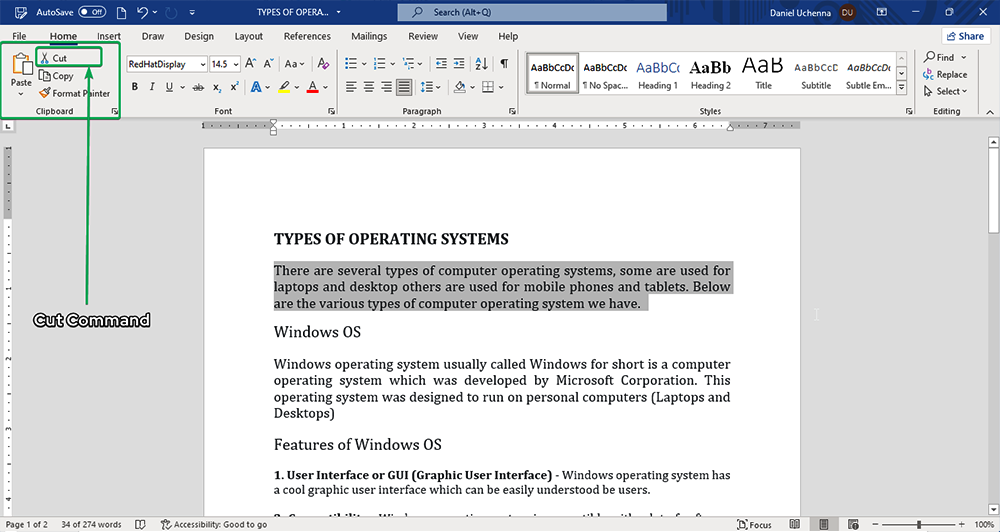Open the References tab
Image resolution: width=1000 pixels, height=532 pixels.
tap(307, 36)
